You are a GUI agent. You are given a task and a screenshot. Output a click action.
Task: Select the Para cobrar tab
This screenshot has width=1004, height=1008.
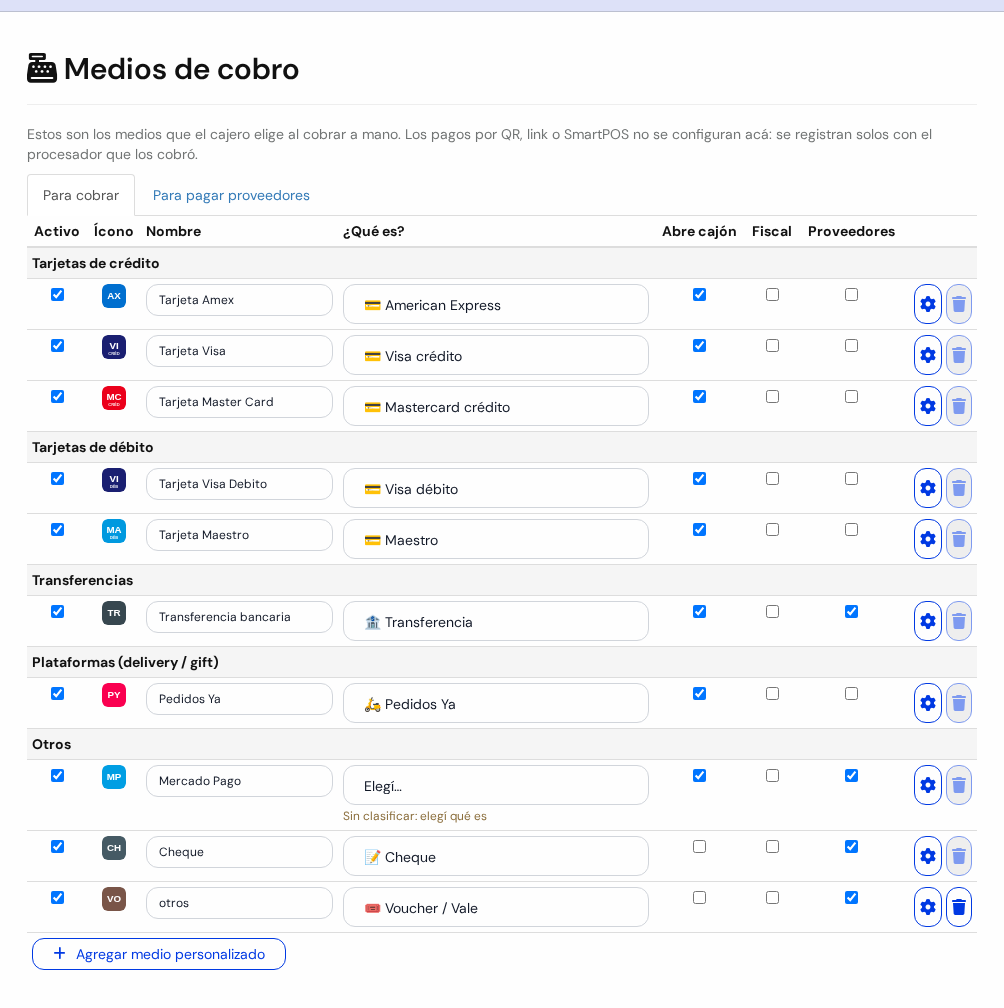(81, 195)
